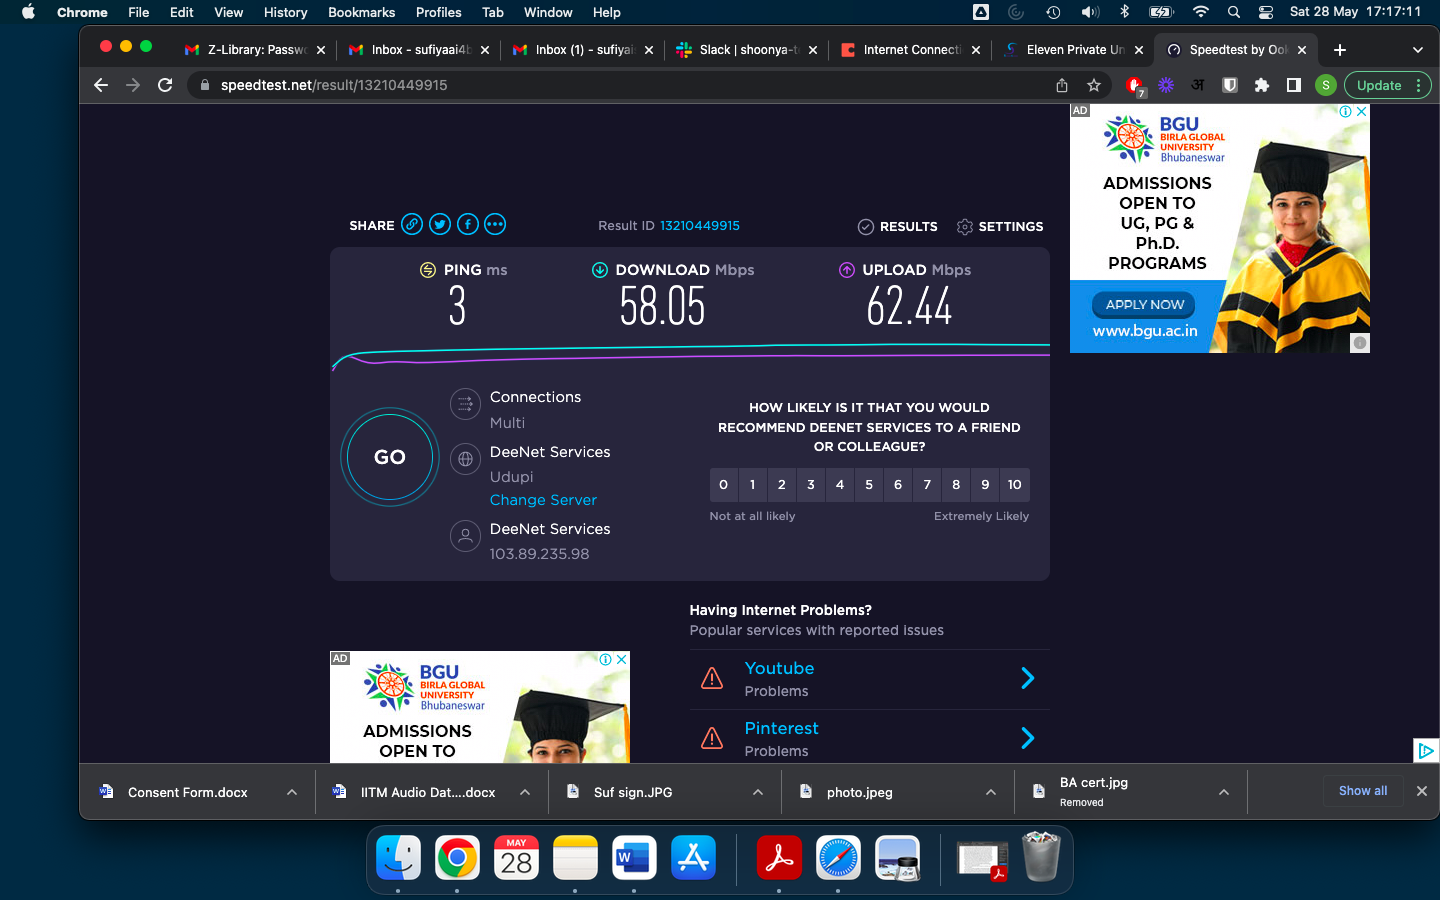This screenshot has height=900, width=1440.
Task: Expand photo.jpeg download options
Action: click(991, 792)
